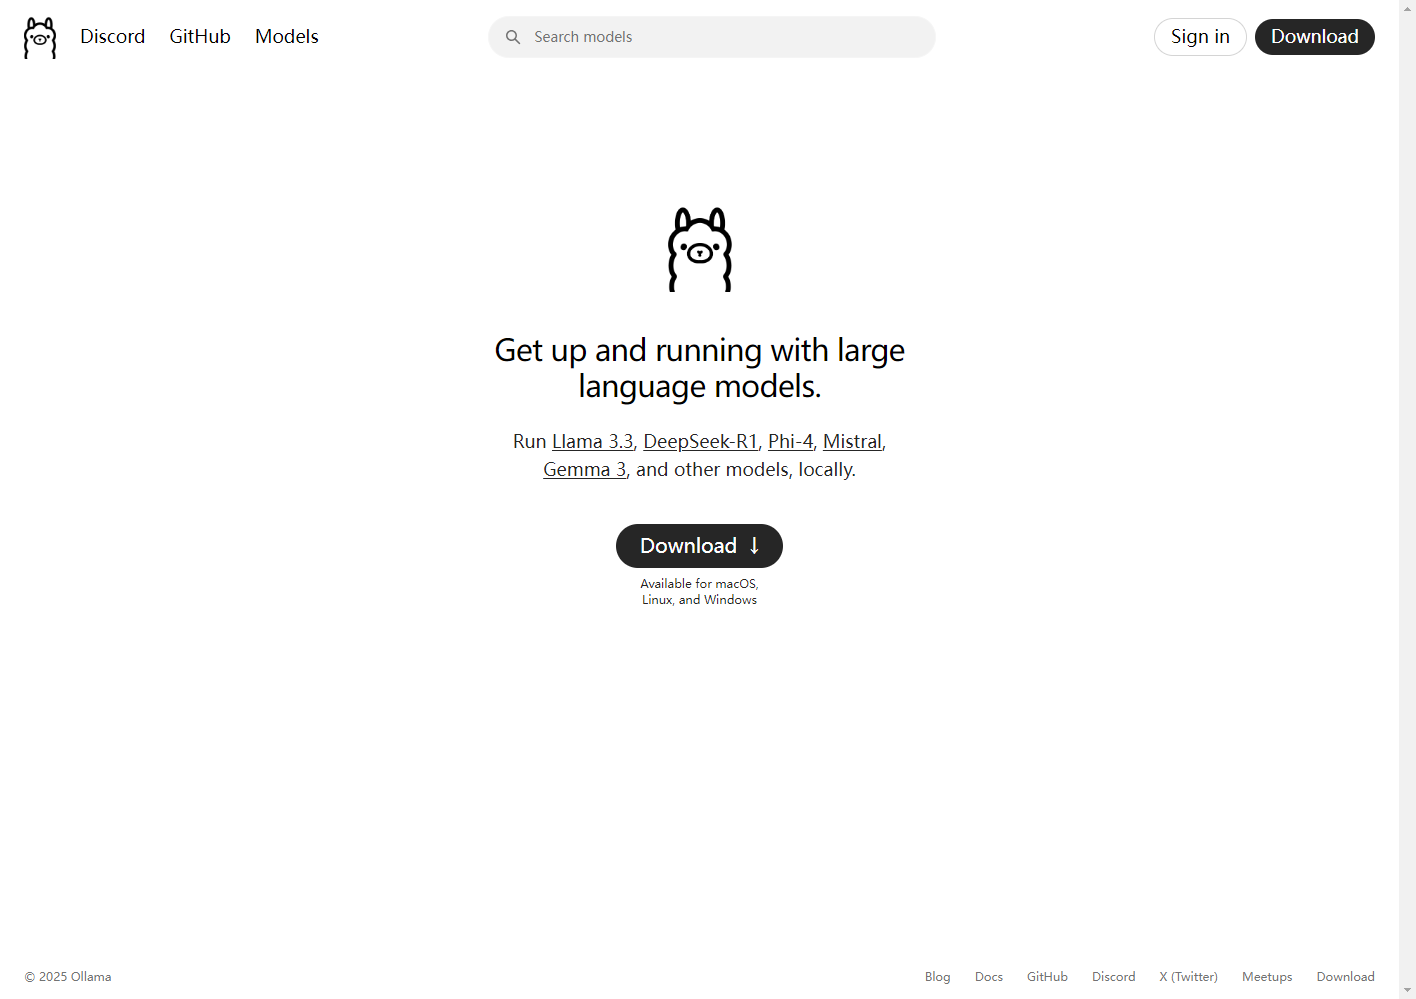Open the Phi-4 model link
This screenshot has height=999, width=1416.
[x=791, y=442]
